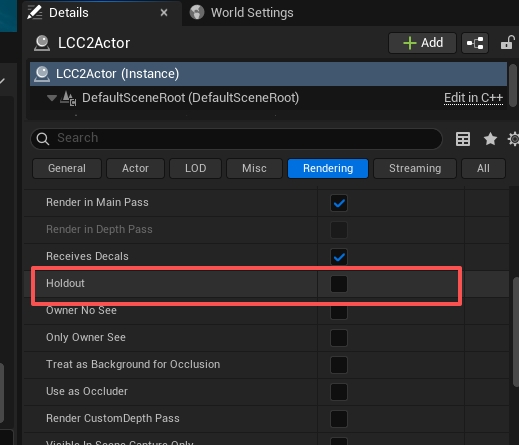Image resolution: width=519 pixels, height=445 pixels.
Task: Toggle property matrix table view icon
Action: [x=463, y=139]
